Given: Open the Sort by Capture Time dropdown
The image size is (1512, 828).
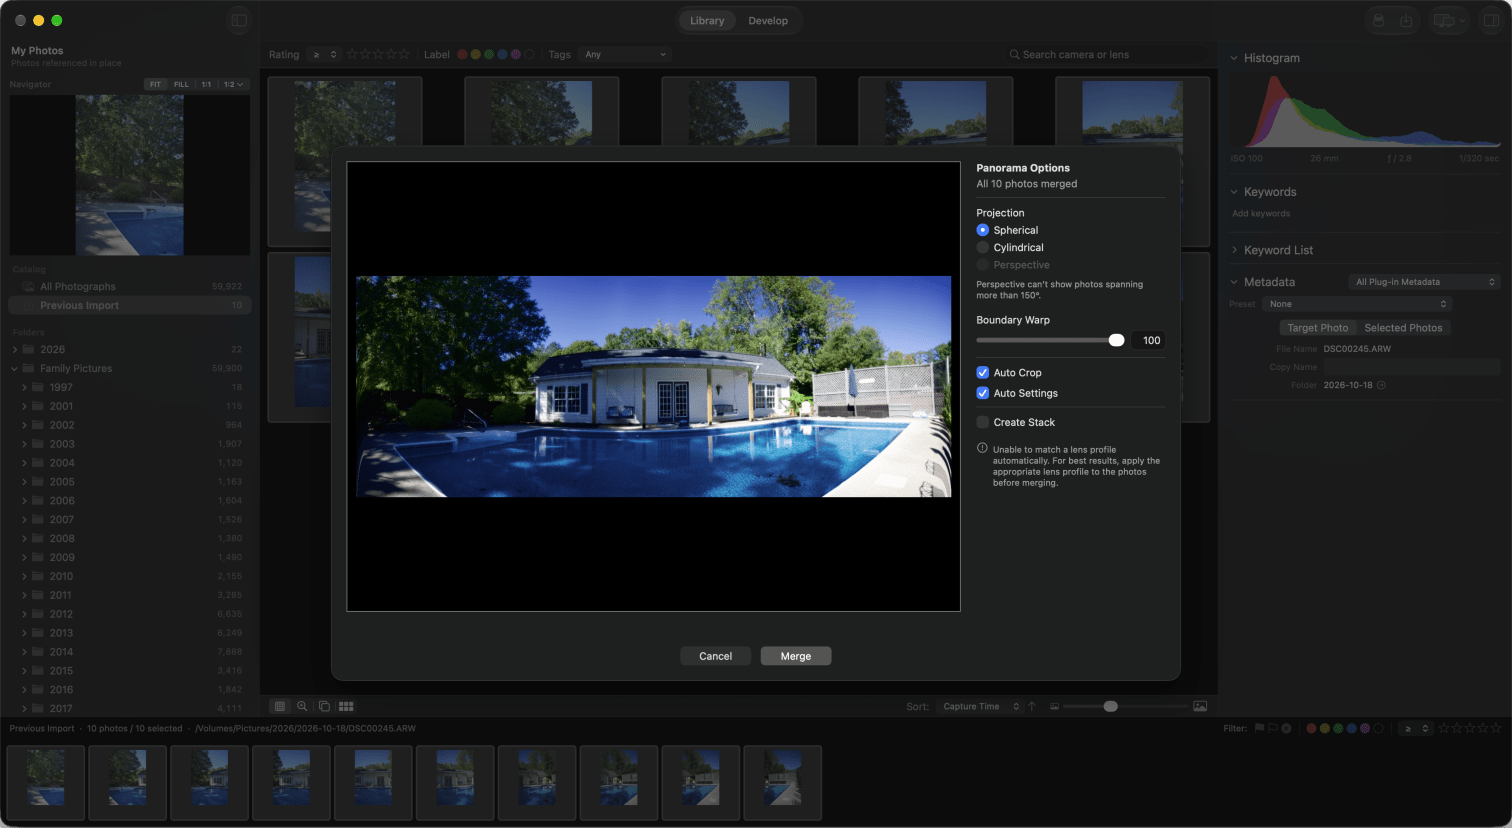Looking at the screenshot, I should click(980, 706).
